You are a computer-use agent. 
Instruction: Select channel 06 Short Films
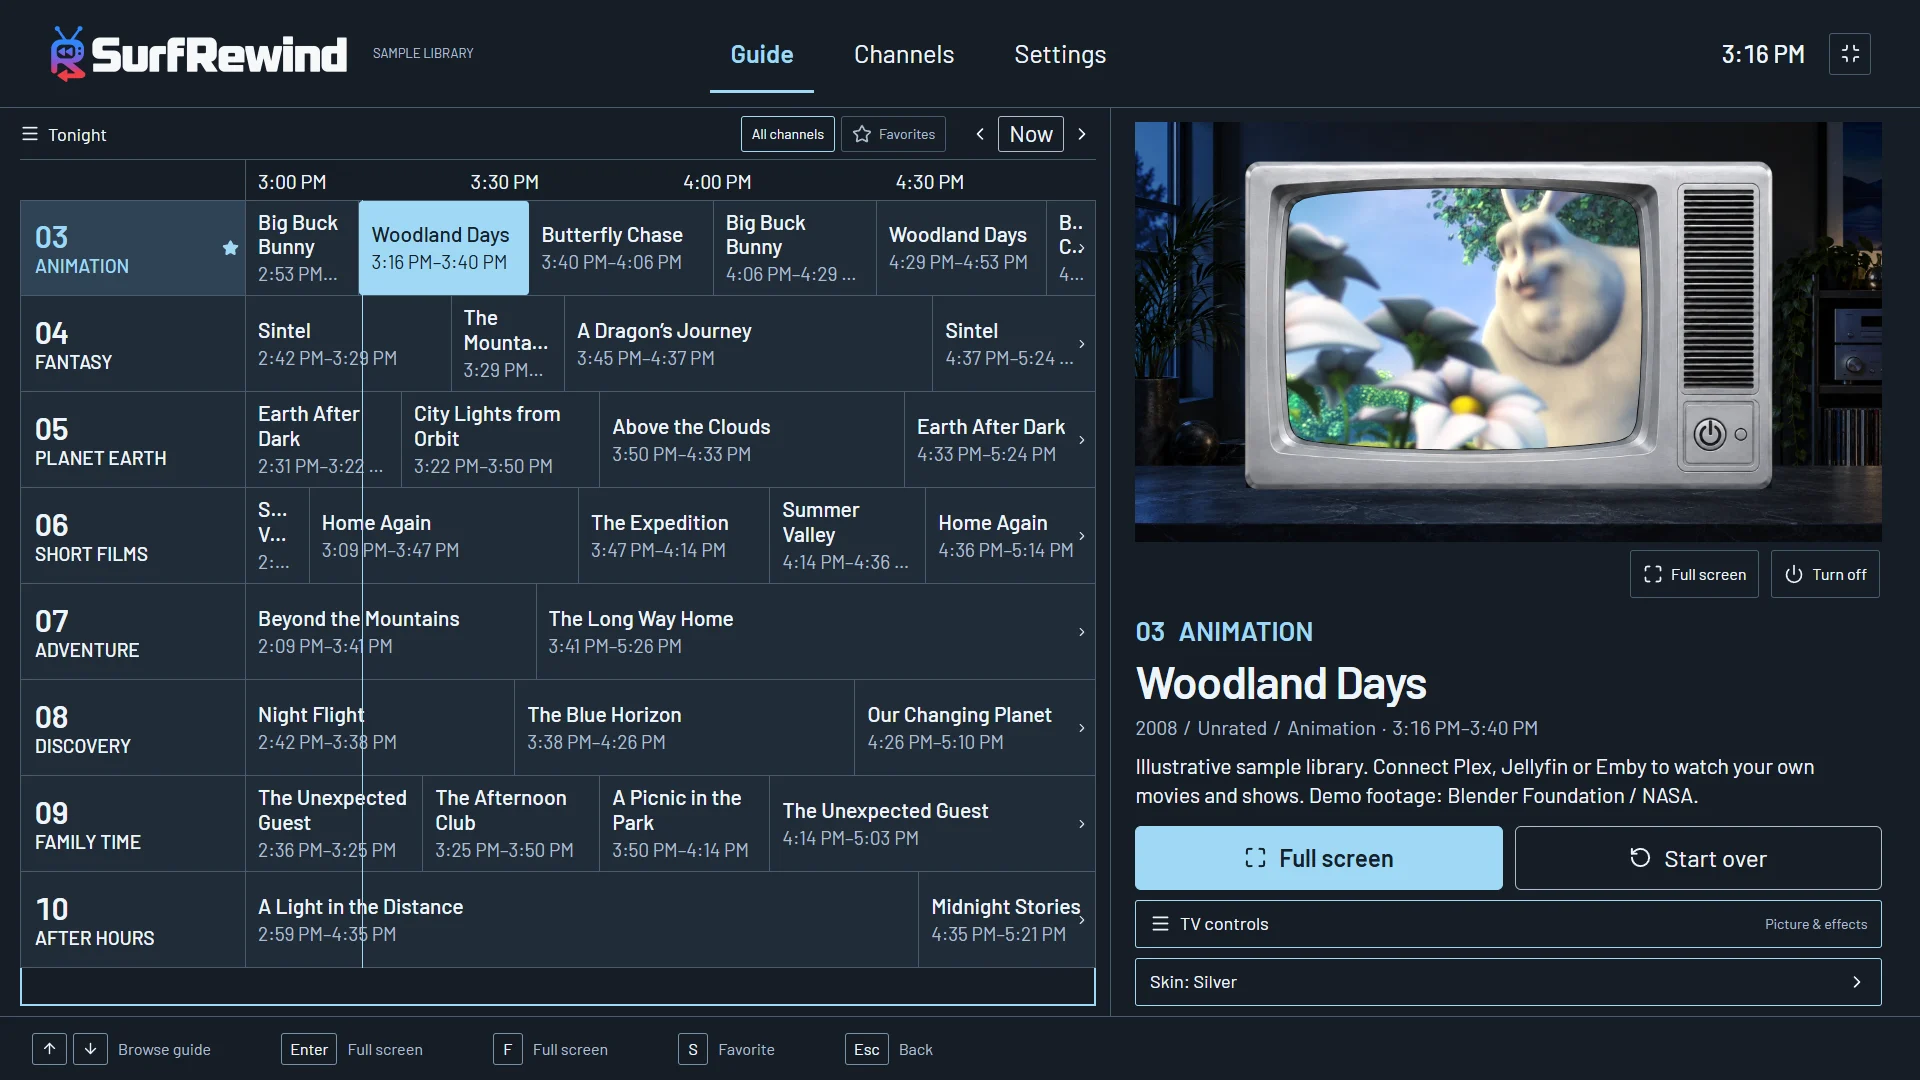(x=133, y=536)
